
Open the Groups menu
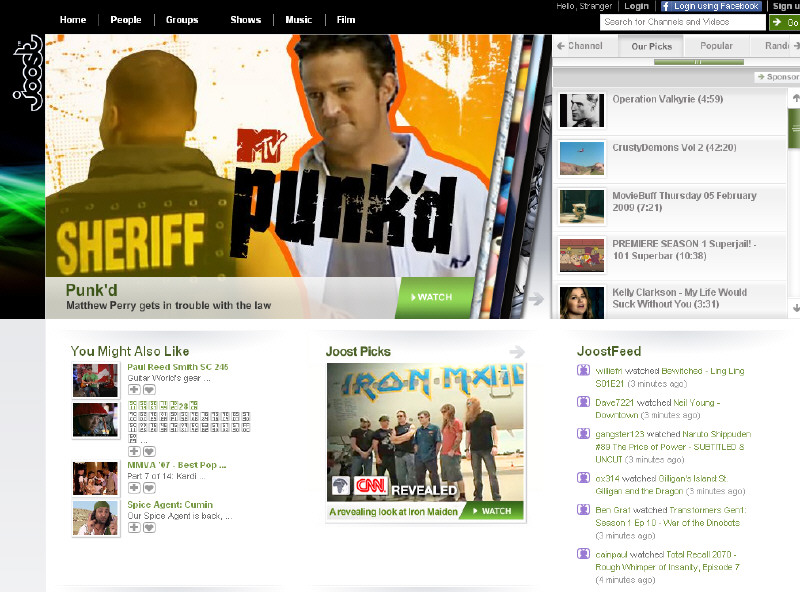[182, 20]
